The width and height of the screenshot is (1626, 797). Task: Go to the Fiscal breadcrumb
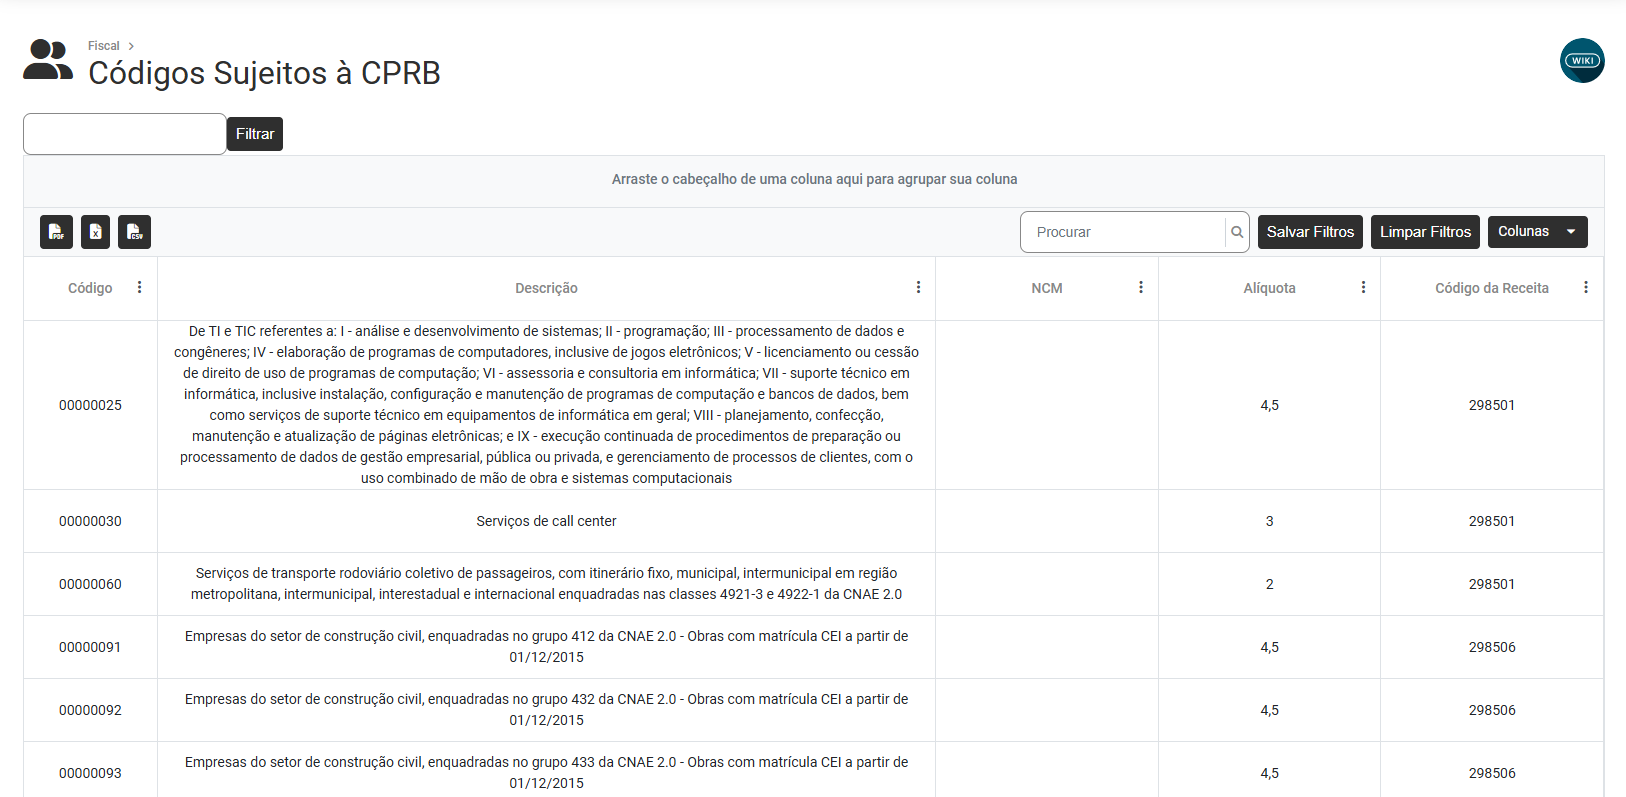tap(103, 46)
